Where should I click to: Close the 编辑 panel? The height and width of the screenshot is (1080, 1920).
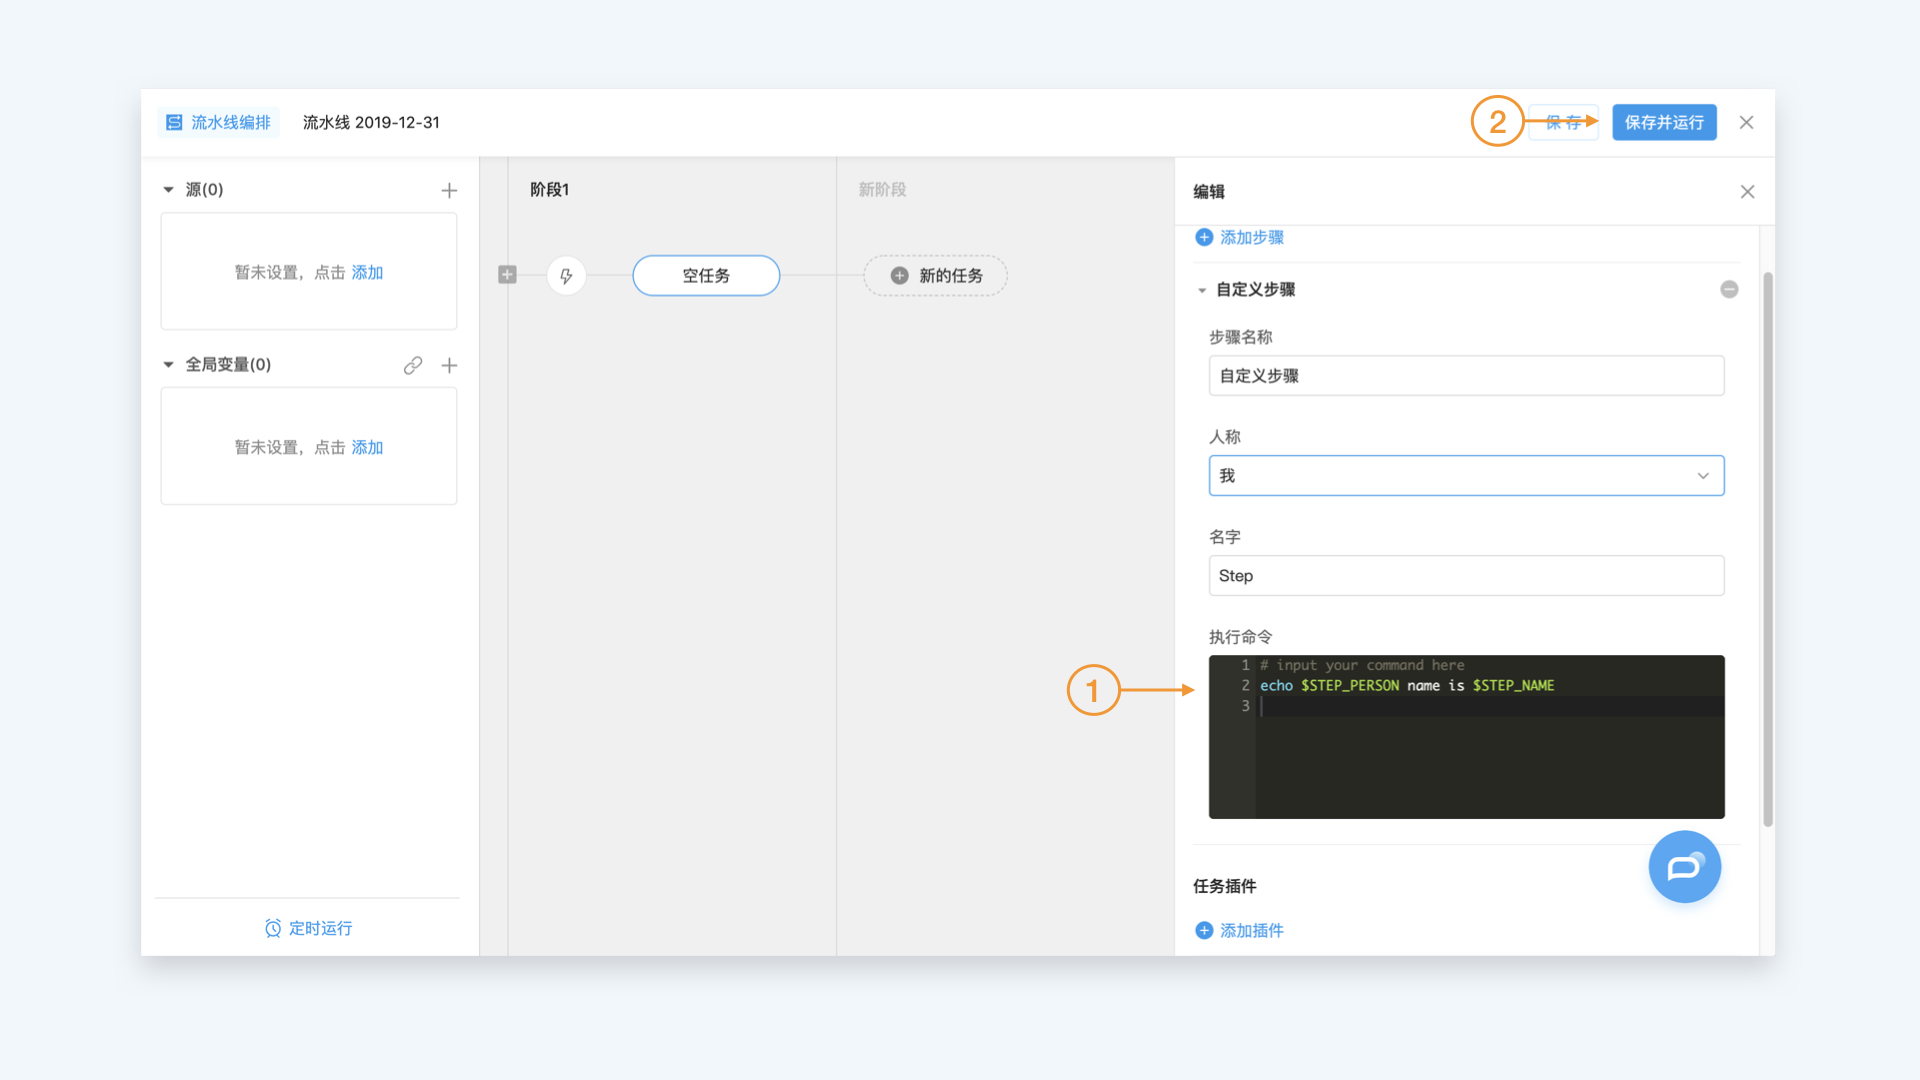1747,191
